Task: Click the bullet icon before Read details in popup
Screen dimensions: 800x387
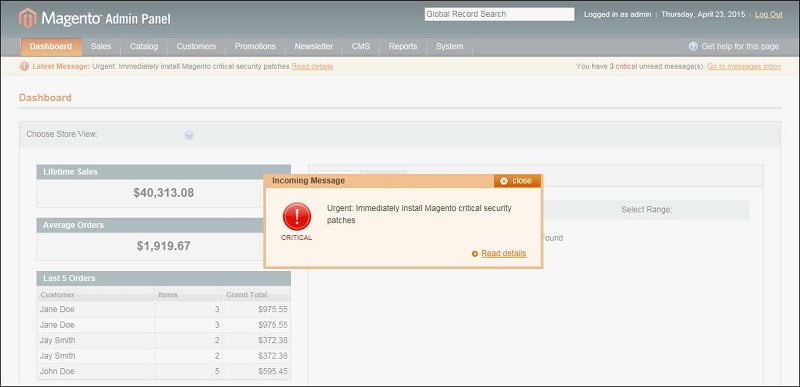Action: click(x=475, y=253)
